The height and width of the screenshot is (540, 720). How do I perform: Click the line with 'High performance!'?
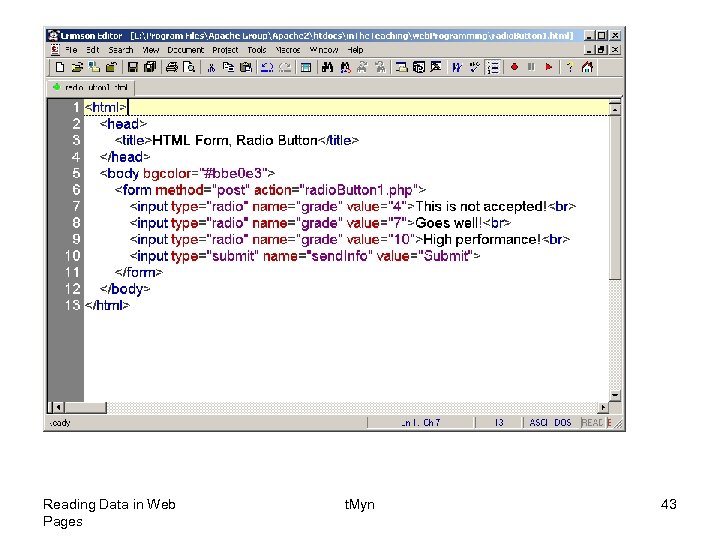[x=350, y=240]
